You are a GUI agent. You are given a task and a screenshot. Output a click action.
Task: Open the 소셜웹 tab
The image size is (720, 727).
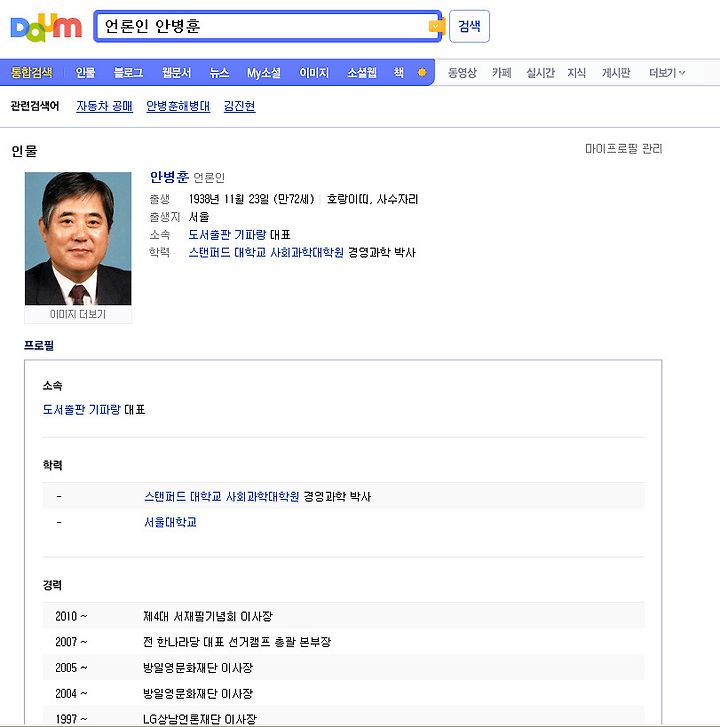(362, 73)
